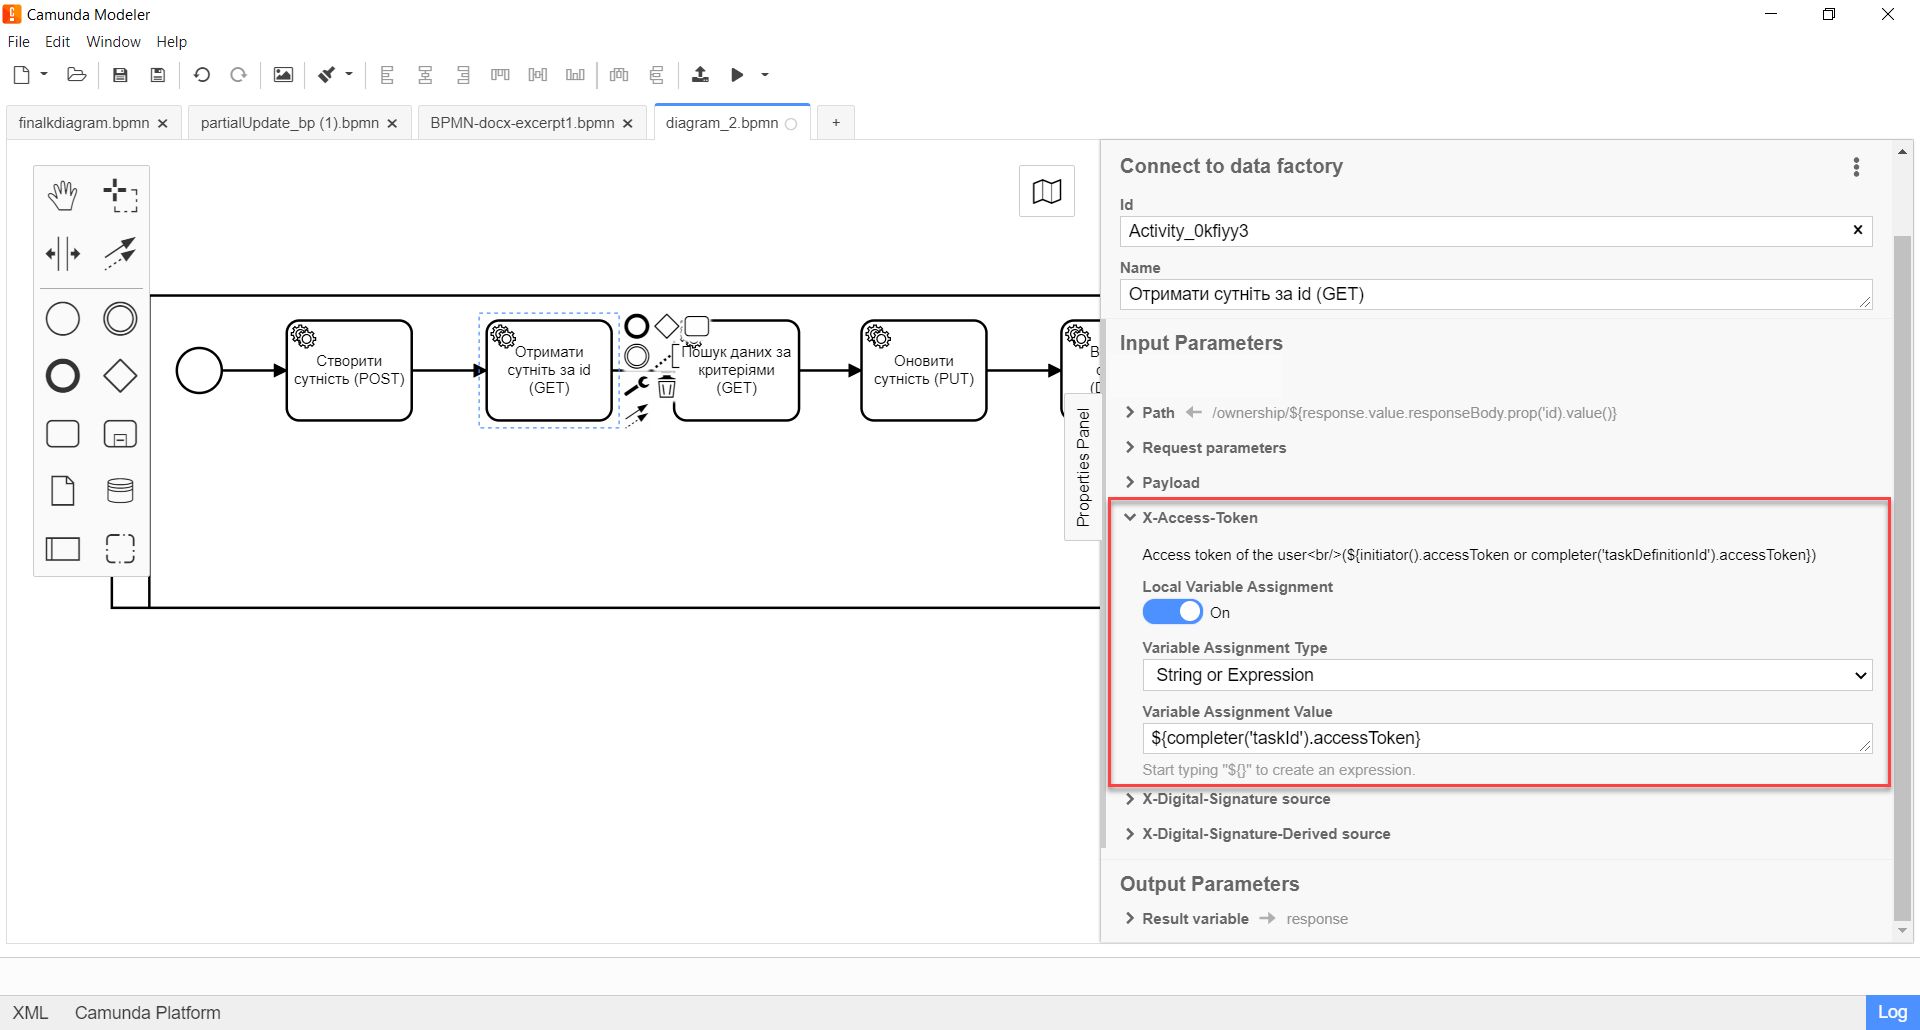Open a new tab with plus button

836,123
